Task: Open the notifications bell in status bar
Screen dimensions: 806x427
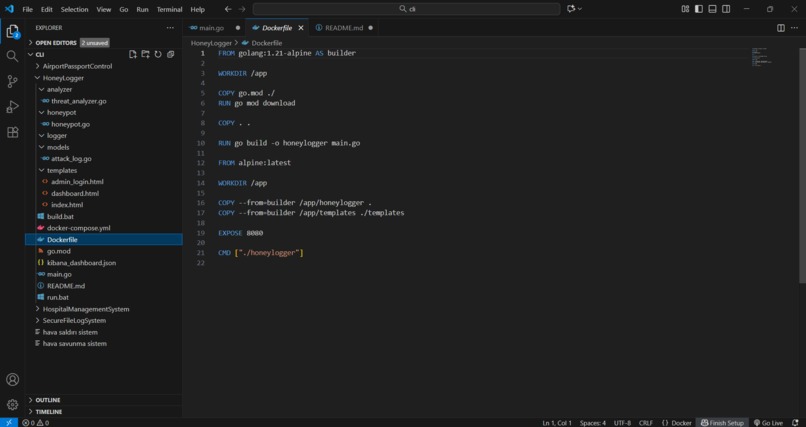Action: pyautogui.click(x=795, y=423)
